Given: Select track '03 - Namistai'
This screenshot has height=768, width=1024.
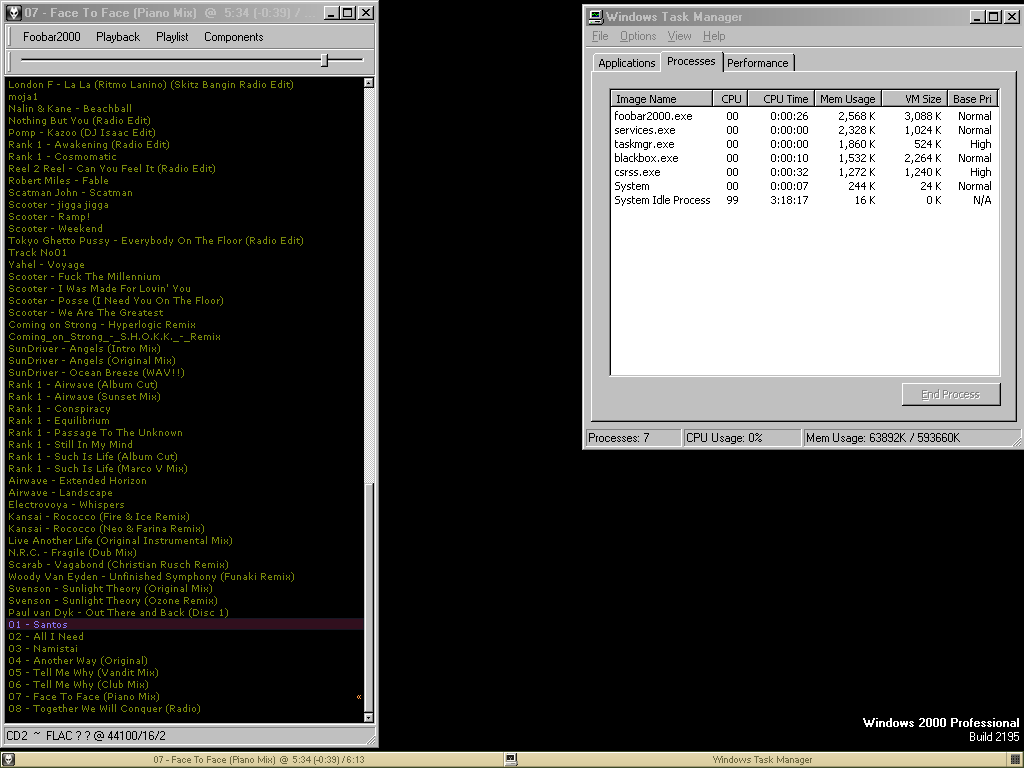Looking at the screenshot, I should point(185,649).
